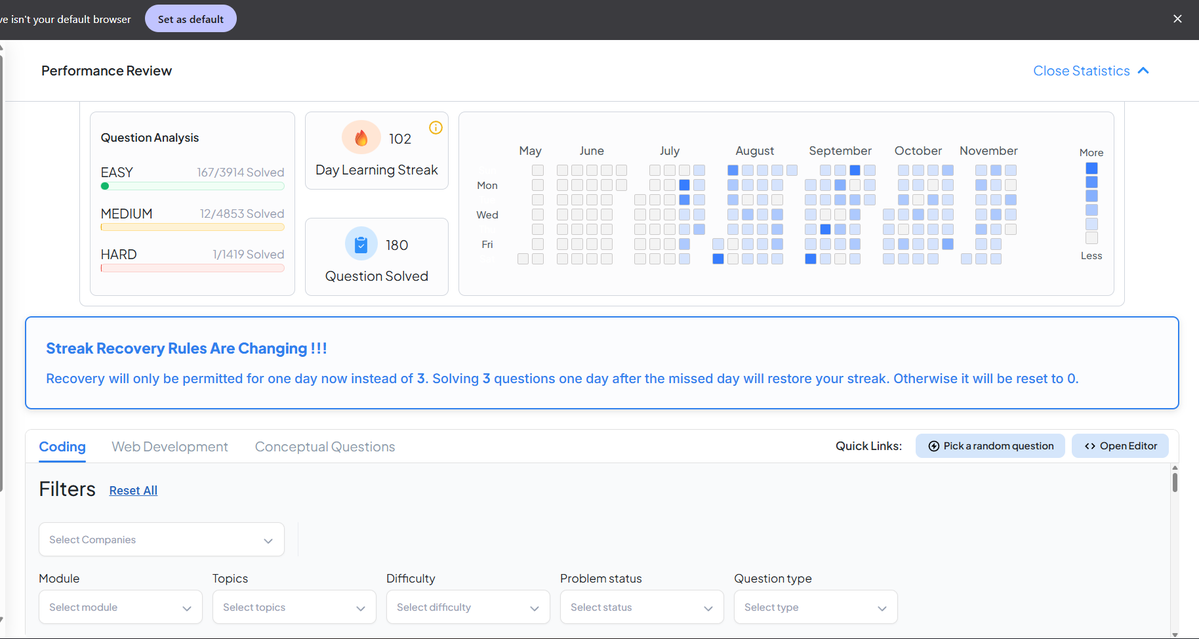Viewport: 1199px width, 639px height.
Task: Select the Coding tab
Action: pyautogui.click(x=62, y=446)
